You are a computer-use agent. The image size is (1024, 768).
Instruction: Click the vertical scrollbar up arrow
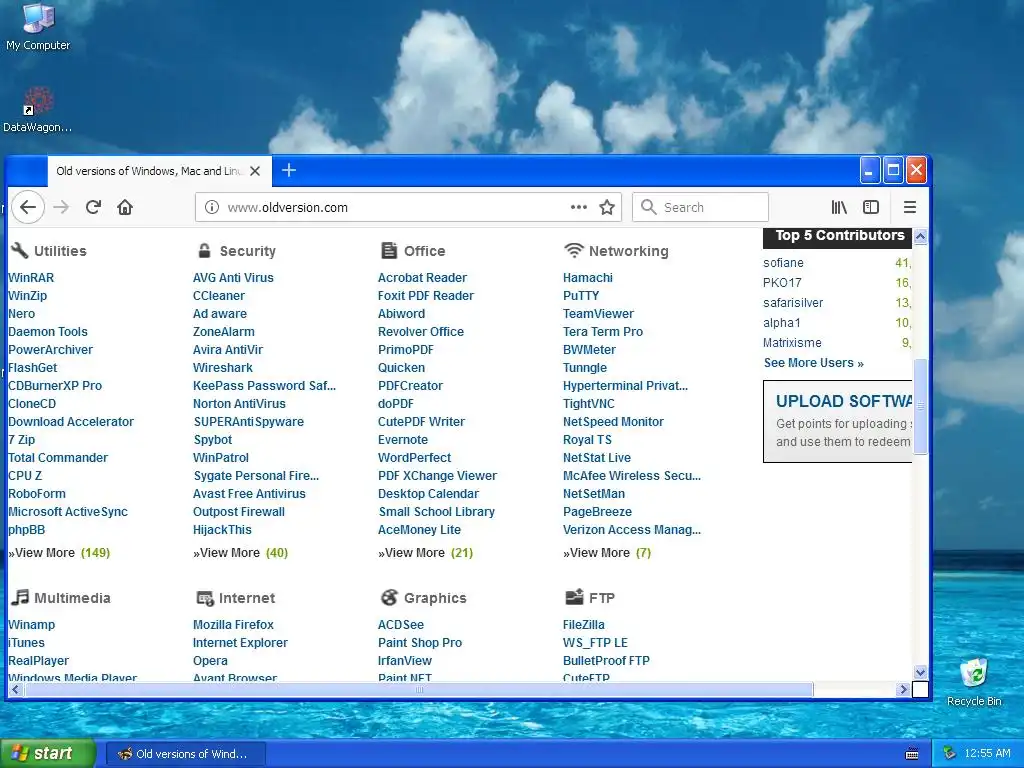[x=920, y=236]
